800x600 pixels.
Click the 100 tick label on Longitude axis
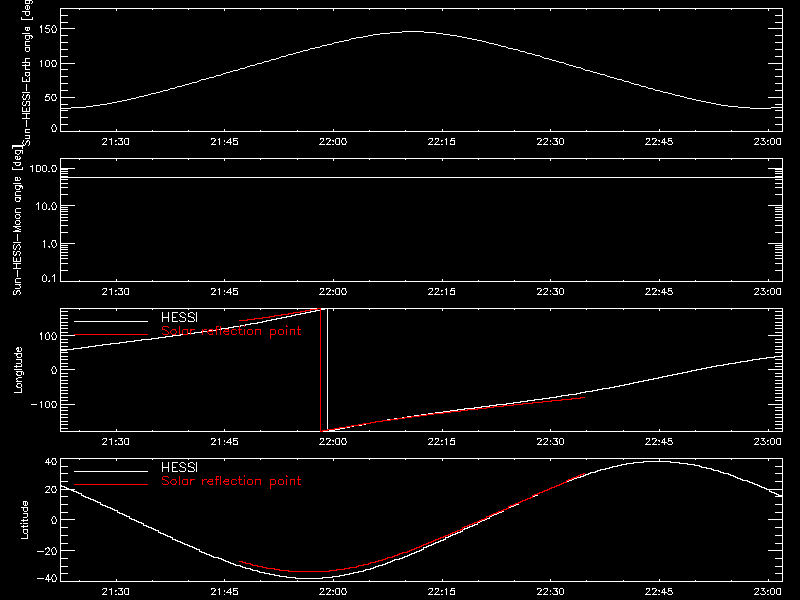(x=48, y=336)
